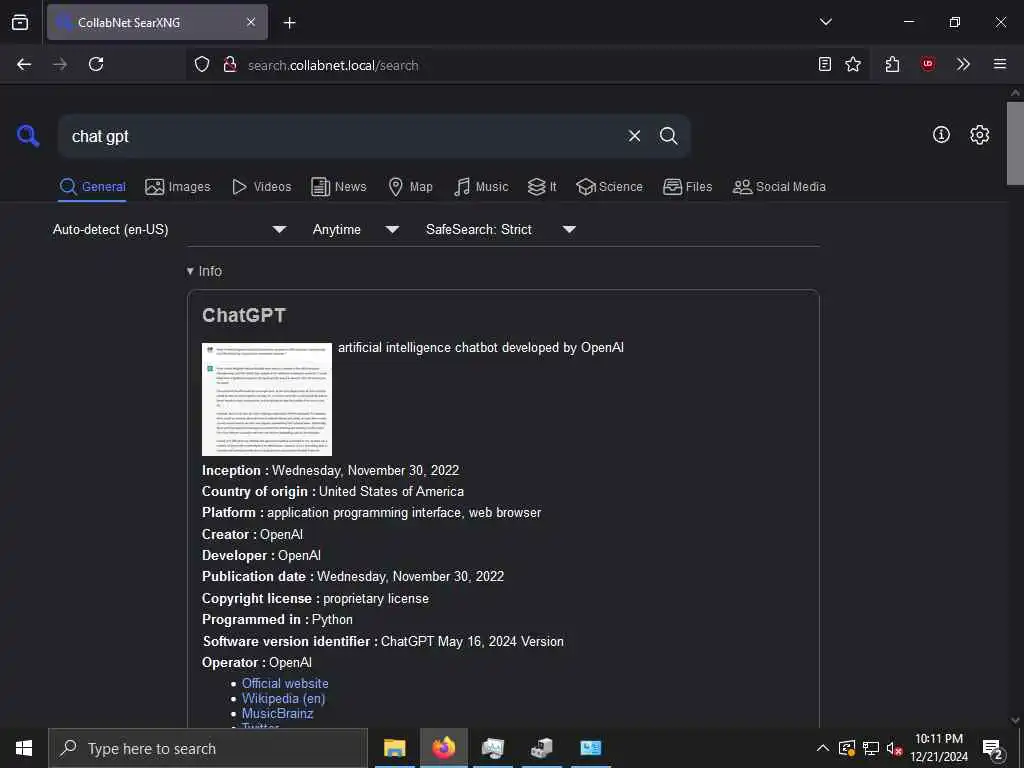Click the Windows taskbar search box
The height and width of the screenshot is (768, 1024).
[x=208, y=748]
